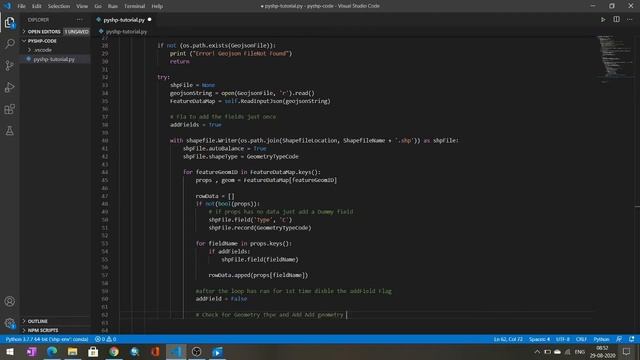Screen dimensions: 640x360
Task: Click the VS Code logo in title bar
Action: pos(7,6)
